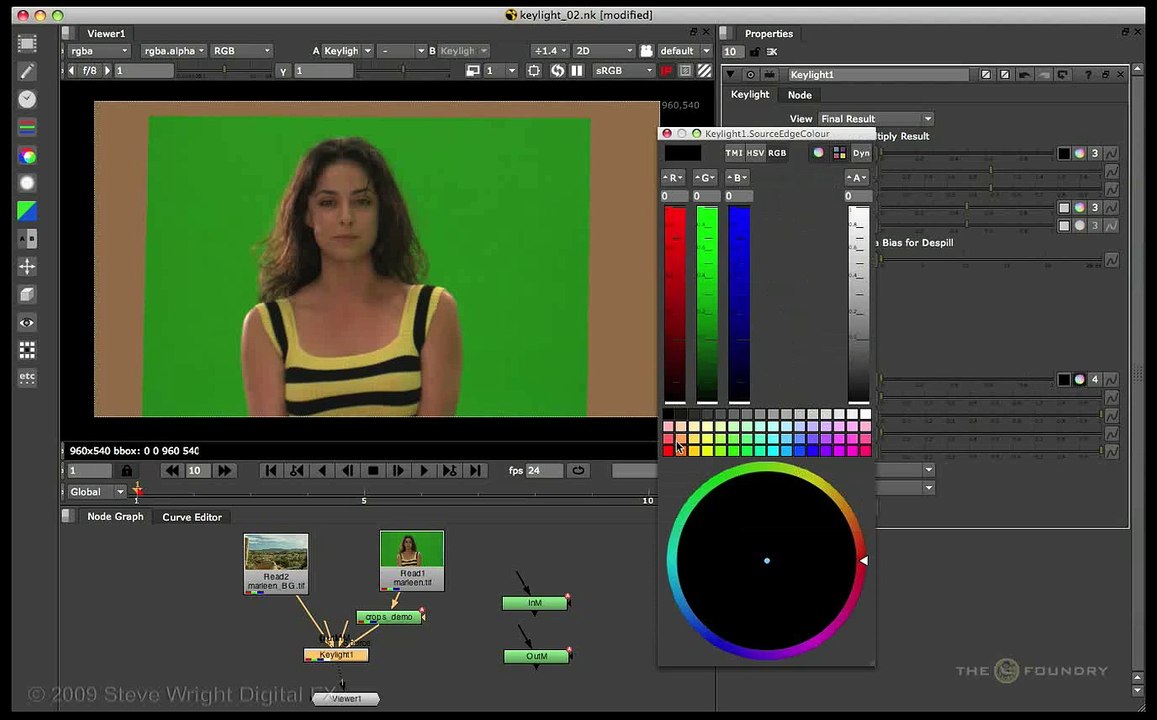
Task: Toggle the proxy mode icon in viewer
Action: pyautogui.click(x=473, y=71)
